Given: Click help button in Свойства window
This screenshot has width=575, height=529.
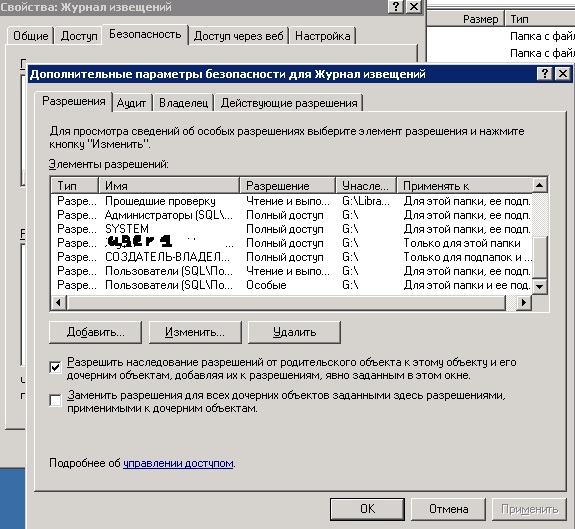Looking at the screenshot, I should (396, 7).
